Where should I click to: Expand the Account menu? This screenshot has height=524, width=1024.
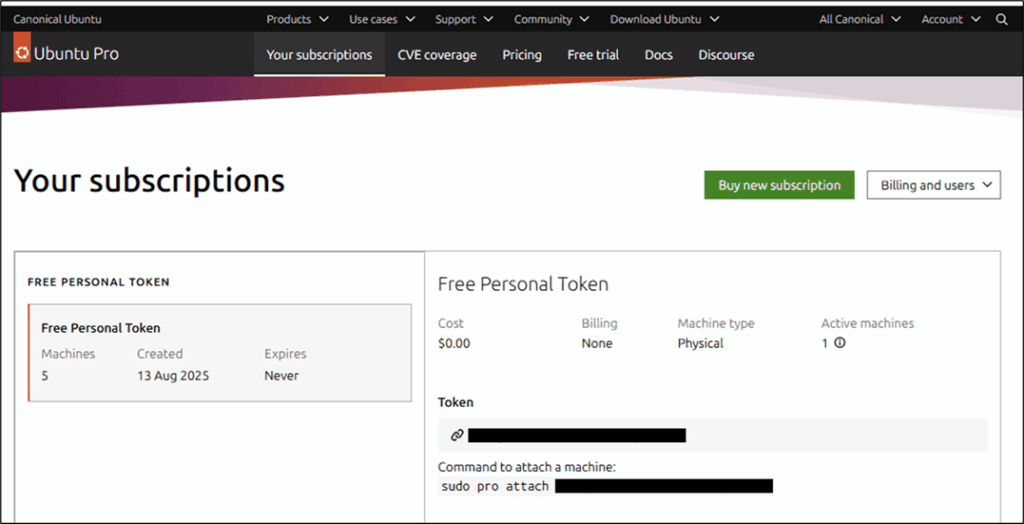[950, 20]
